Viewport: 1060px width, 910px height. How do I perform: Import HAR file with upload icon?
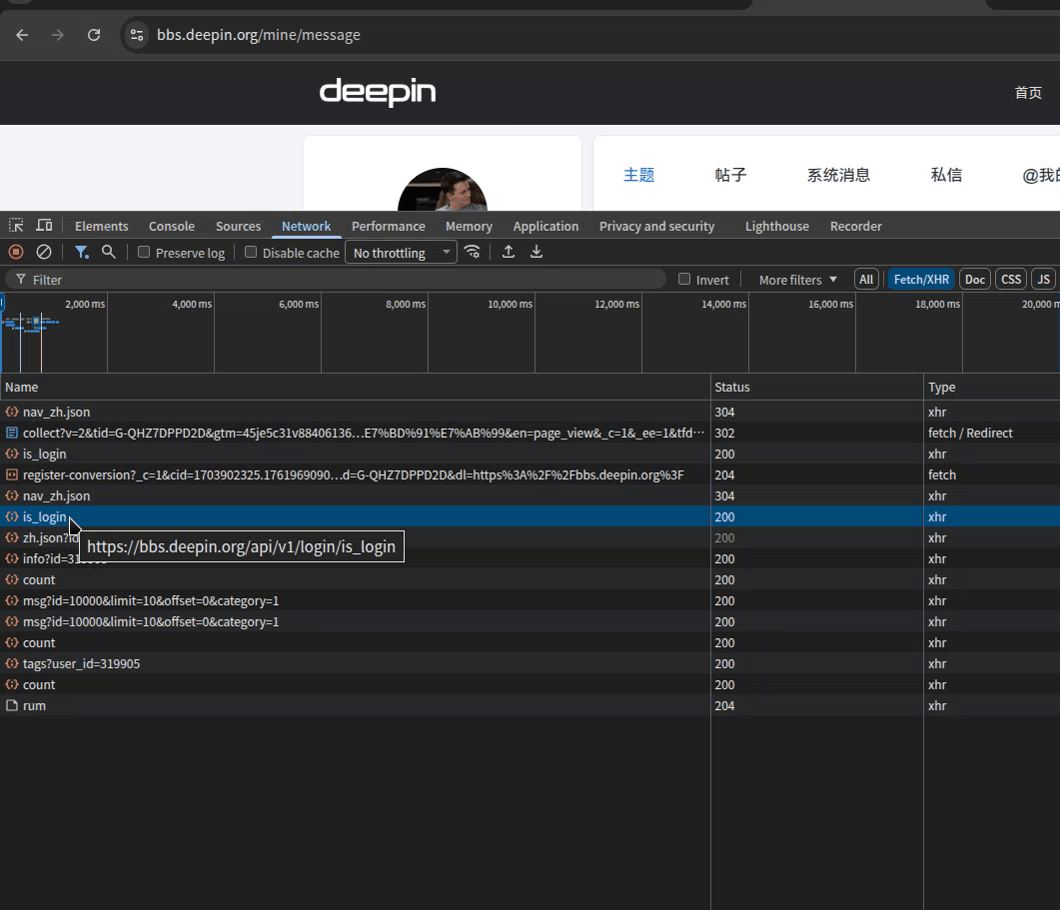coord(508,252)
